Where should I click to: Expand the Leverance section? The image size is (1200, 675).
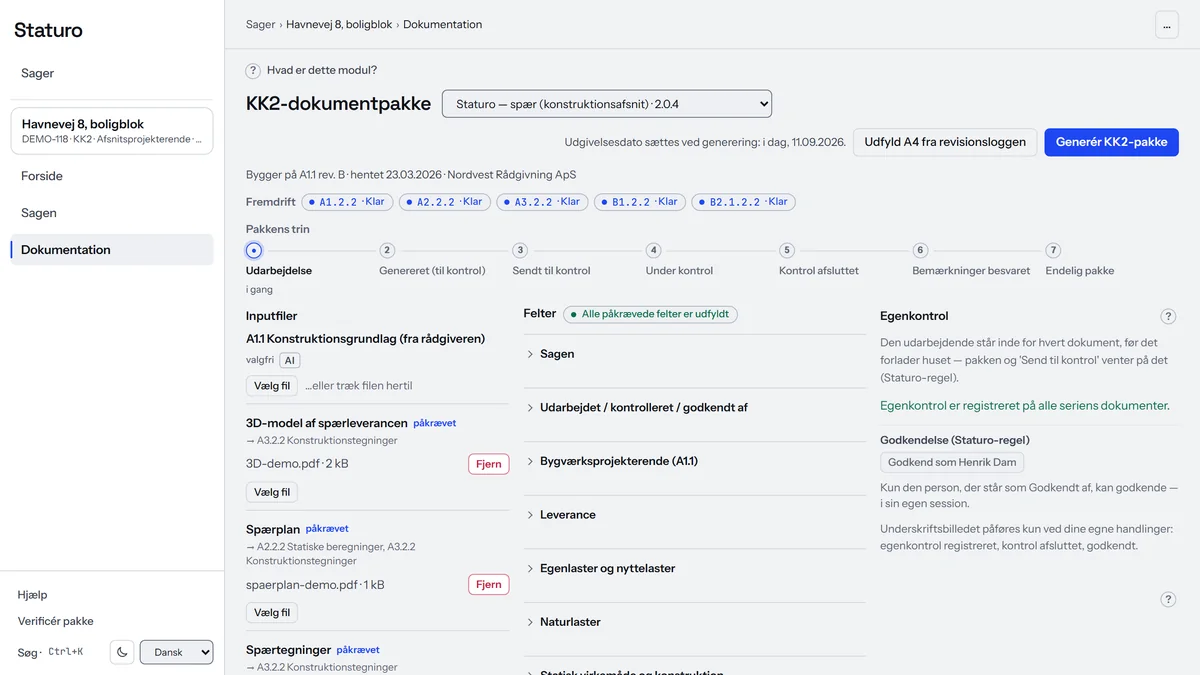(695, 515)
